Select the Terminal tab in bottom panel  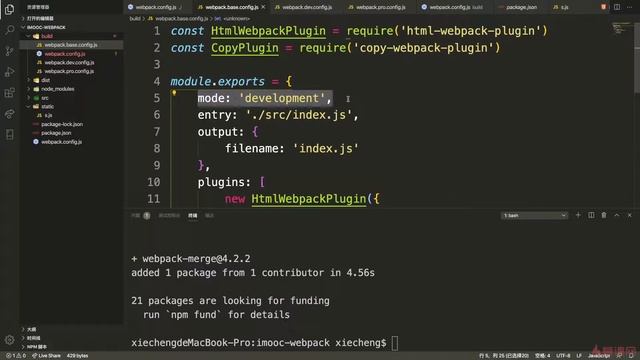[193, 216]
